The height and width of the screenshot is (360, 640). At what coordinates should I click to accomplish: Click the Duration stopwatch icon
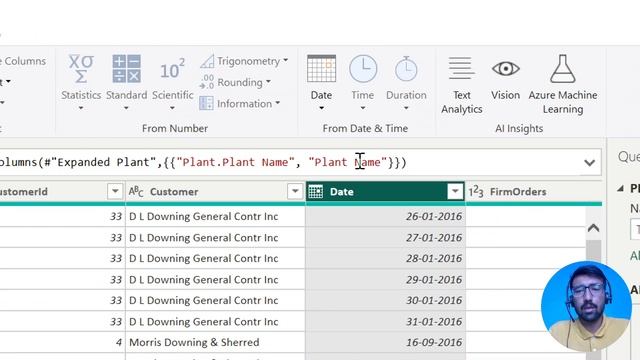406,69
